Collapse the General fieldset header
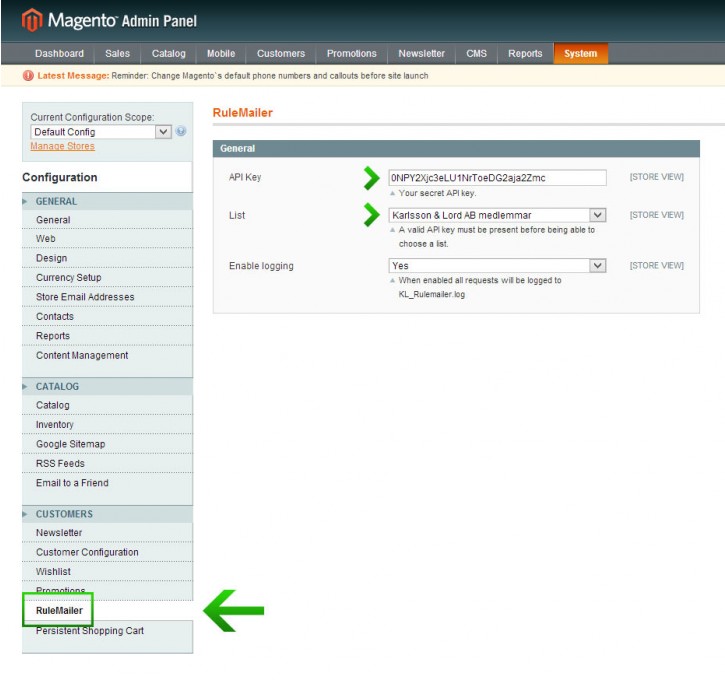 (x=456, y=148)
